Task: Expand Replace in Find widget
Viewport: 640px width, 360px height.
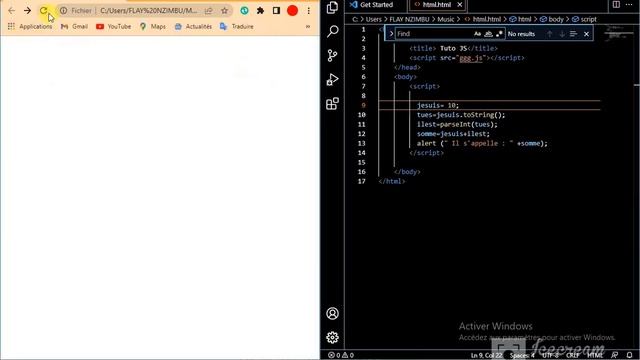Action: (x=391, y=34)
